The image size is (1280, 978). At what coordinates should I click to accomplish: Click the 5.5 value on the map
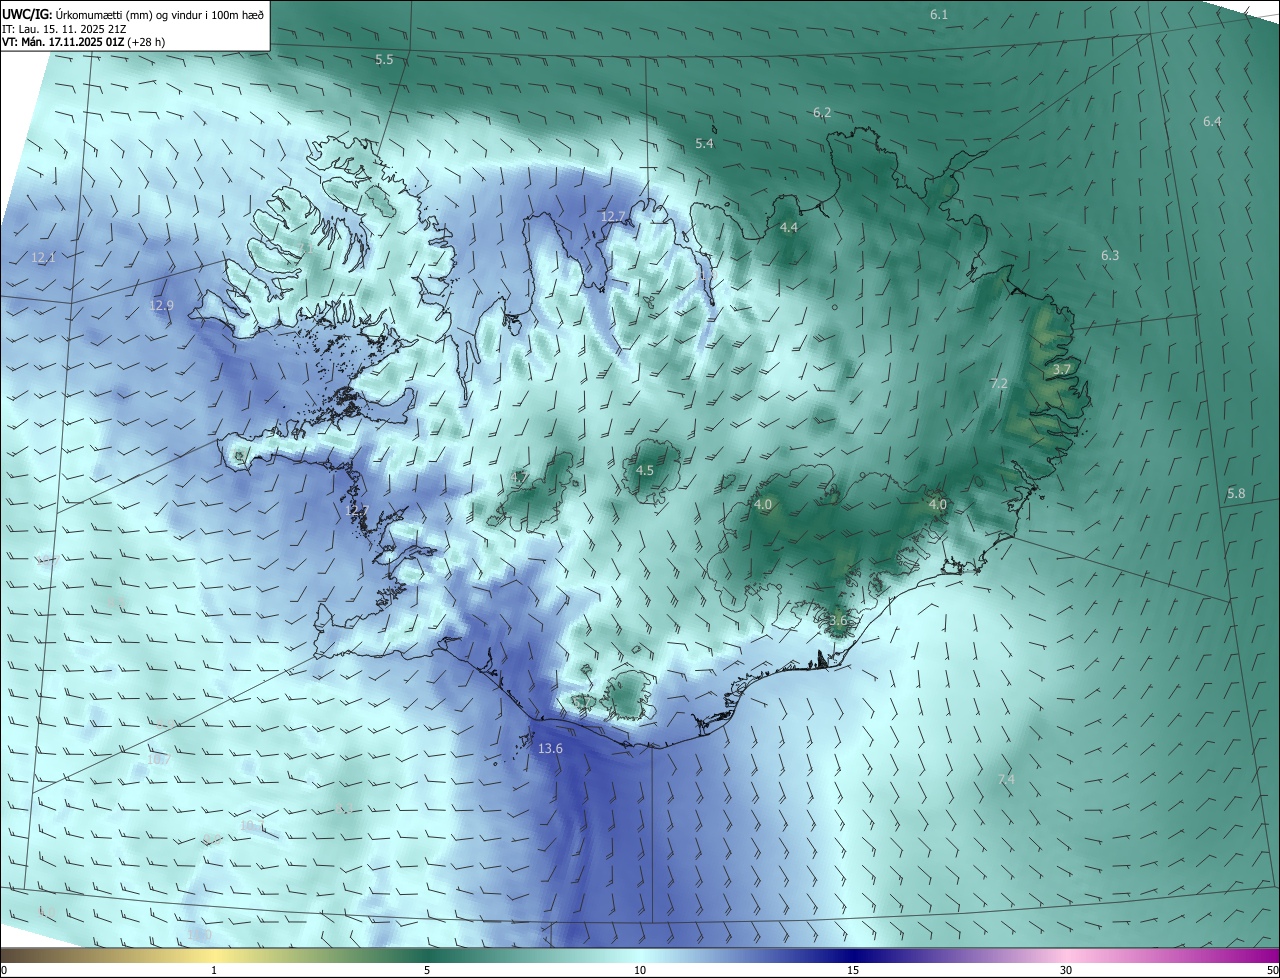tap(384, 60)
